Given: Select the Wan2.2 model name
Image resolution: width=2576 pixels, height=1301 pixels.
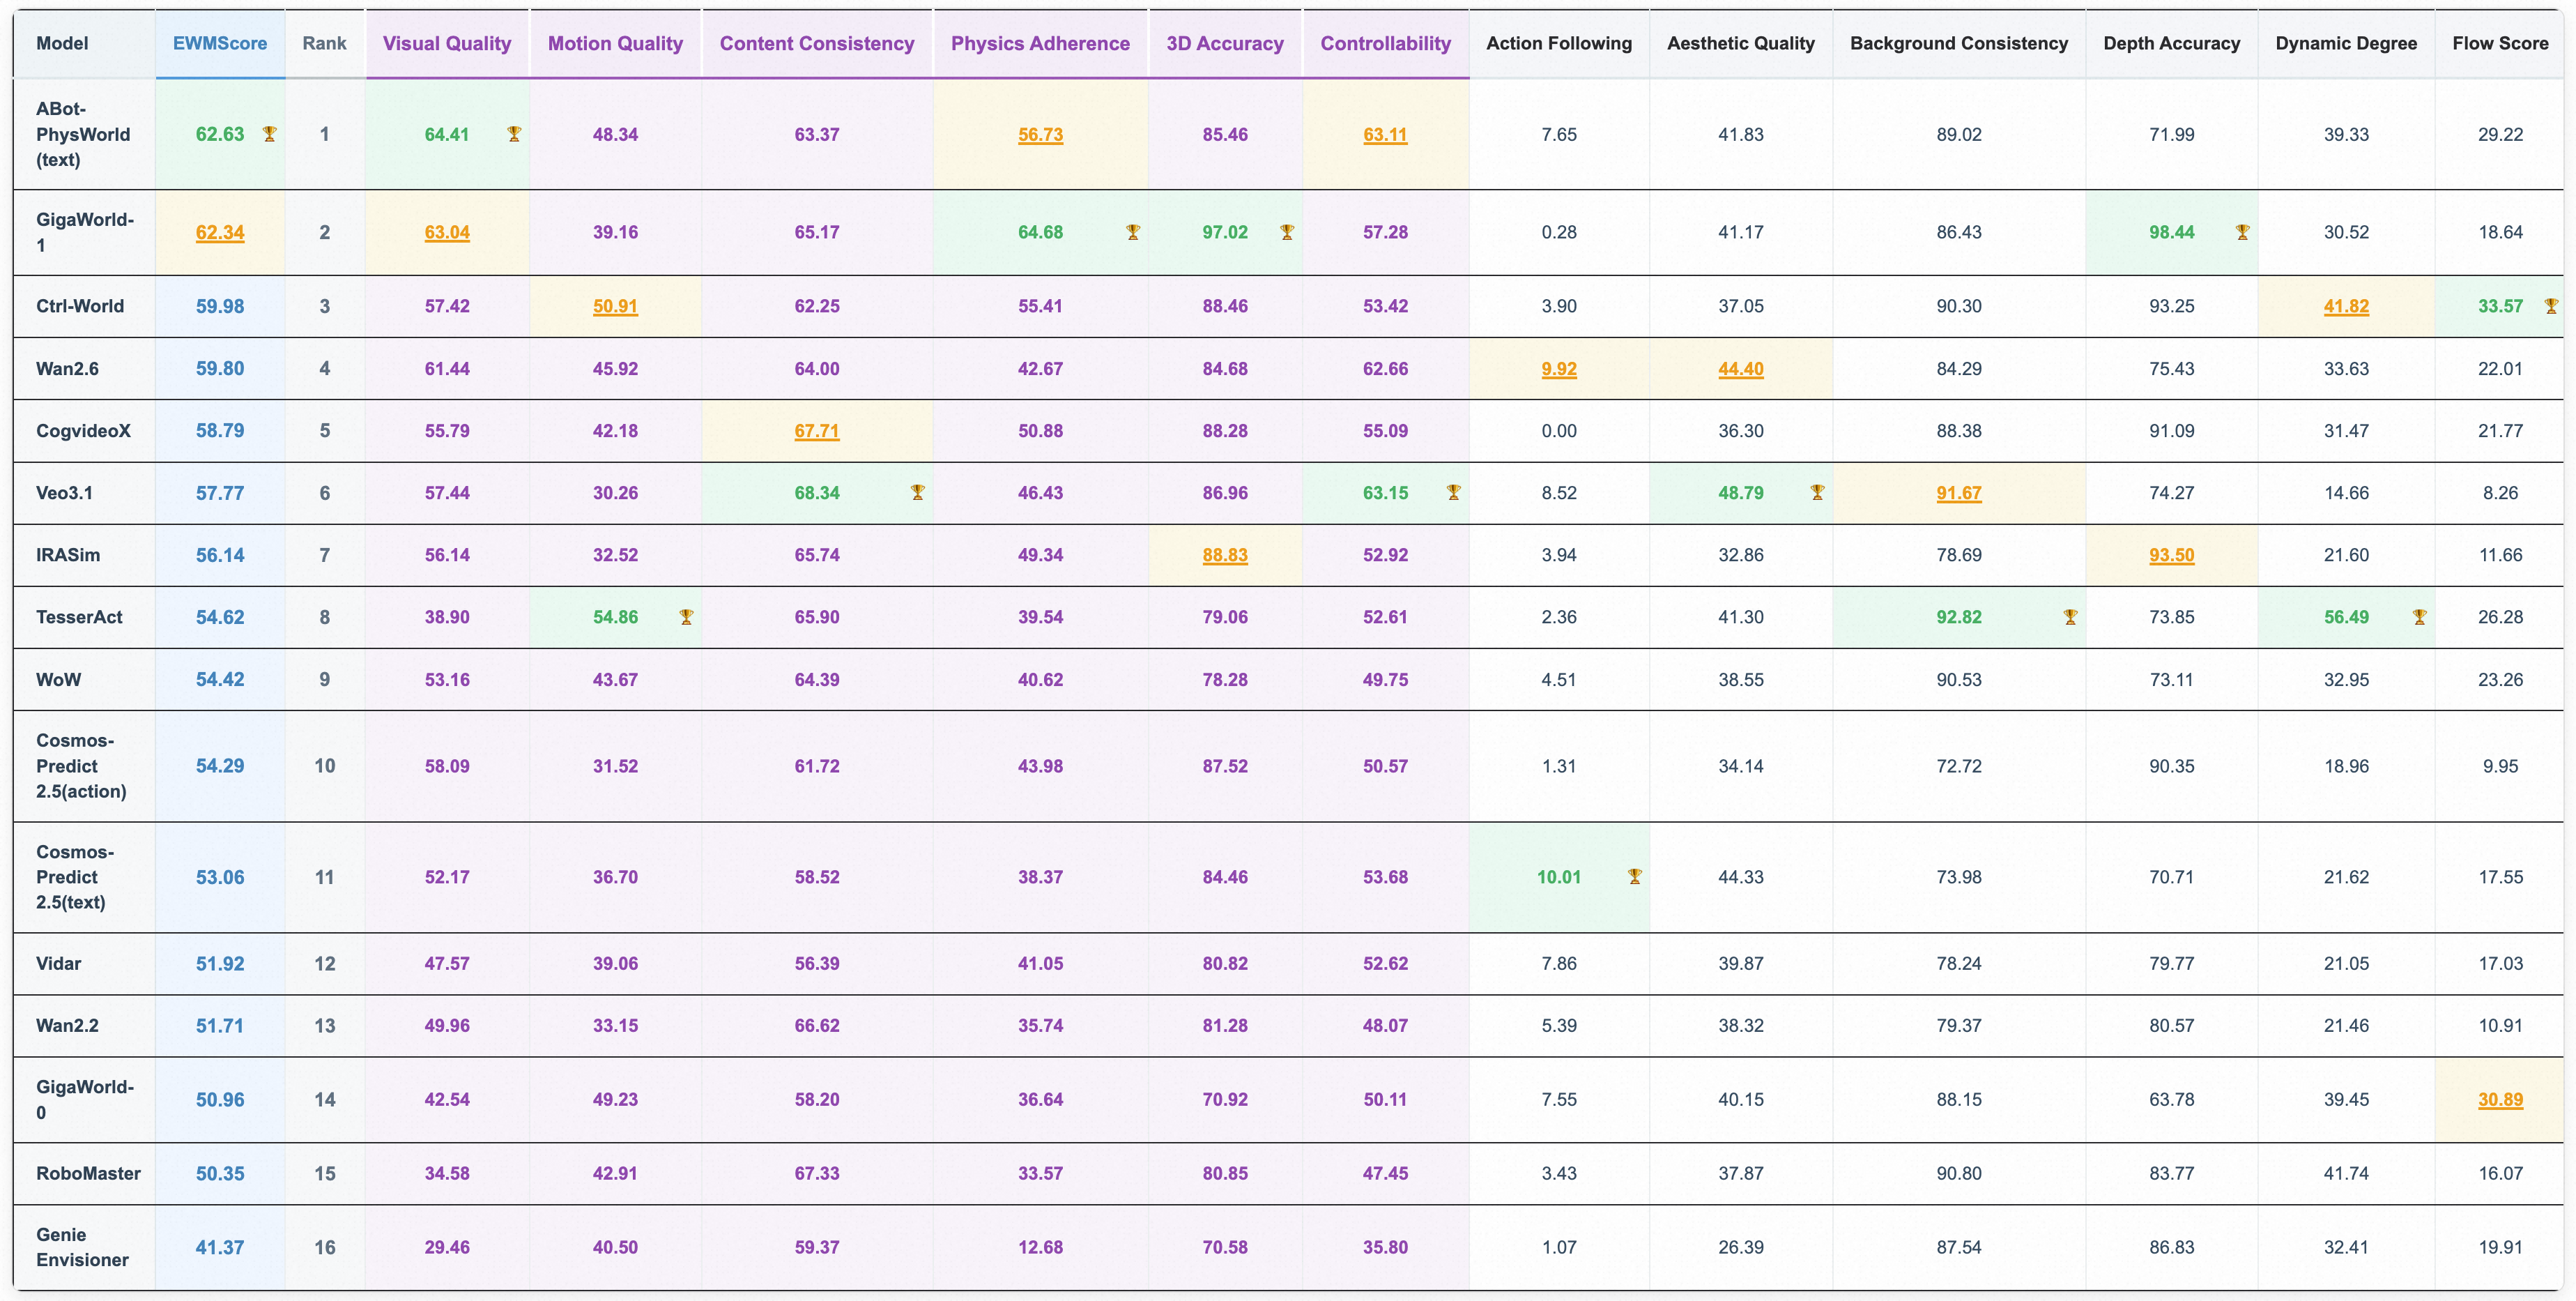Looking at the screenshot, I should click(x=67, y=1025).
